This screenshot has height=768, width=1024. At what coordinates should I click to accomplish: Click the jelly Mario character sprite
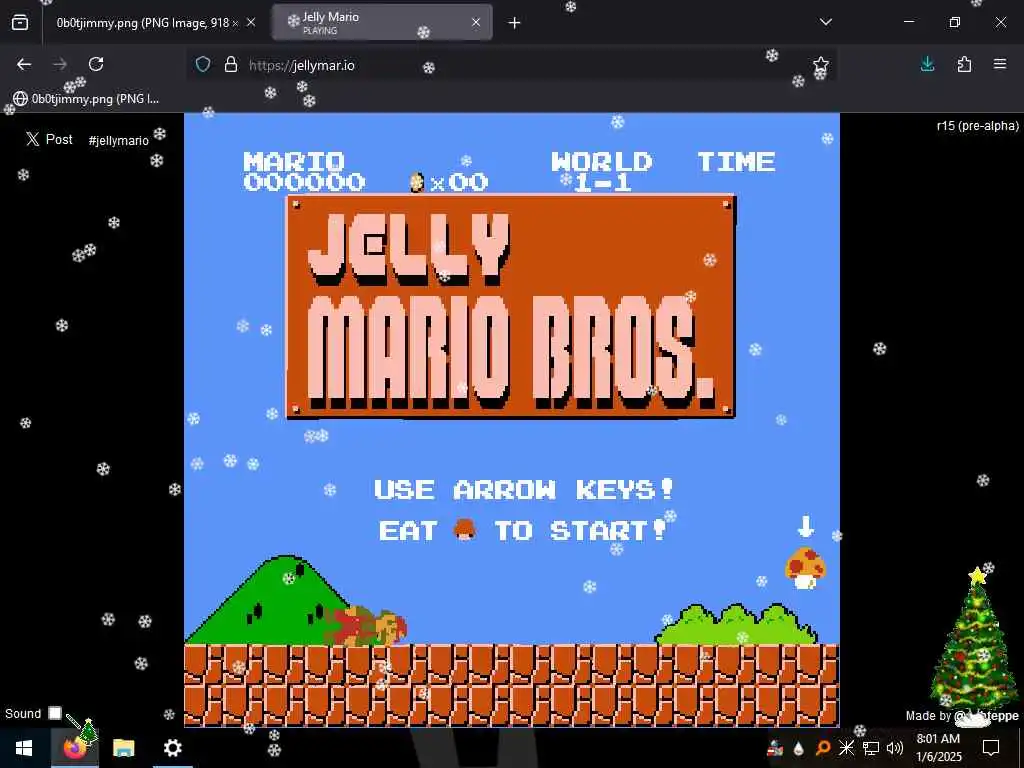pos(366,627)
